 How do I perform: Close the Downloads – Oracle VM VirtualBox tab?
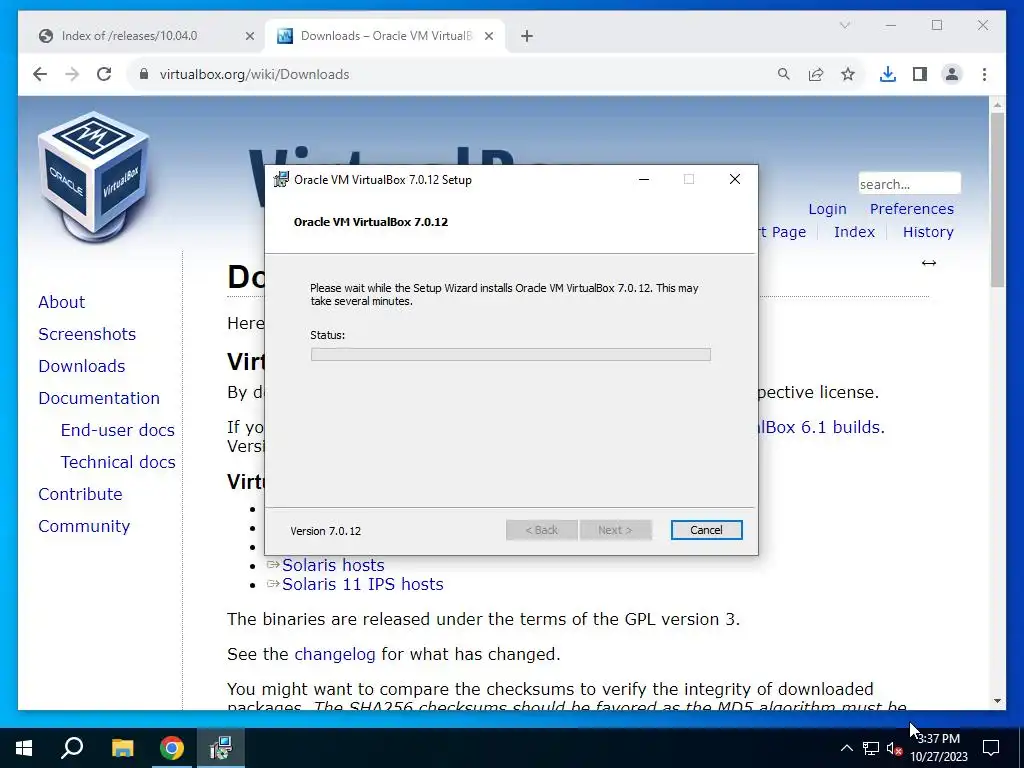tap(488, 37)
